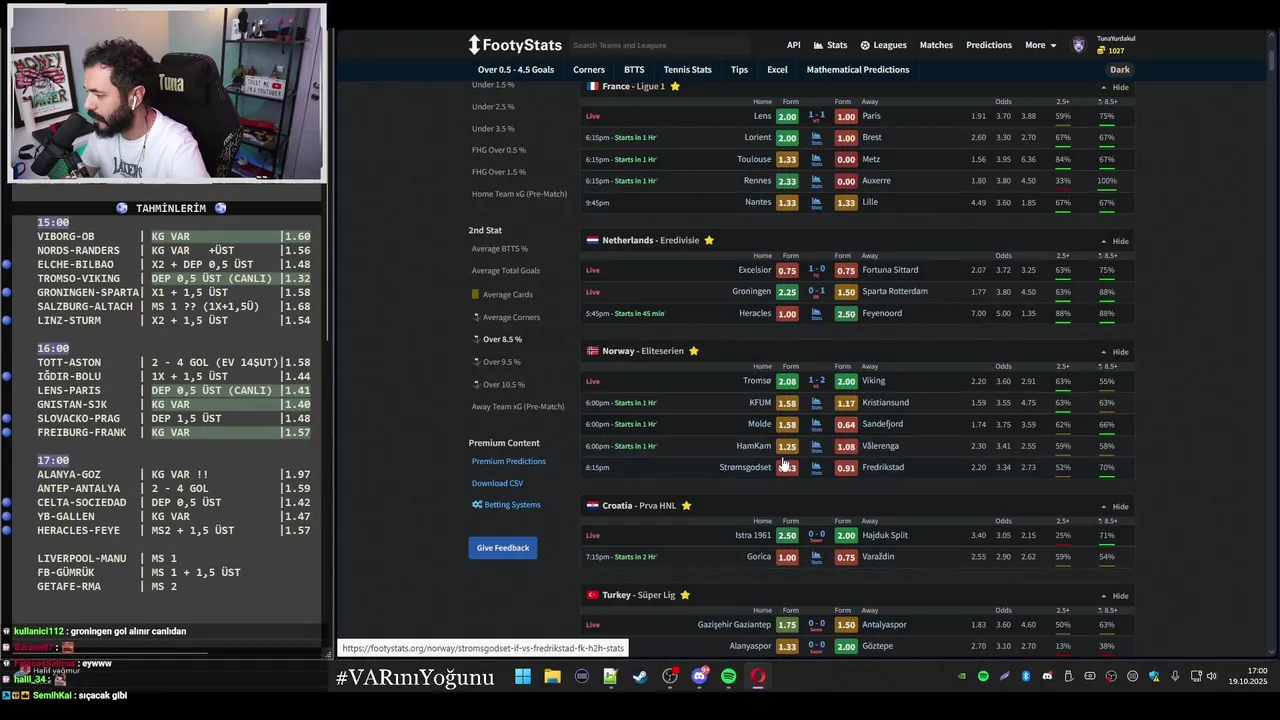
Task: Hide the Netherlands Eredivisie section
Action: coord(1115,242)
